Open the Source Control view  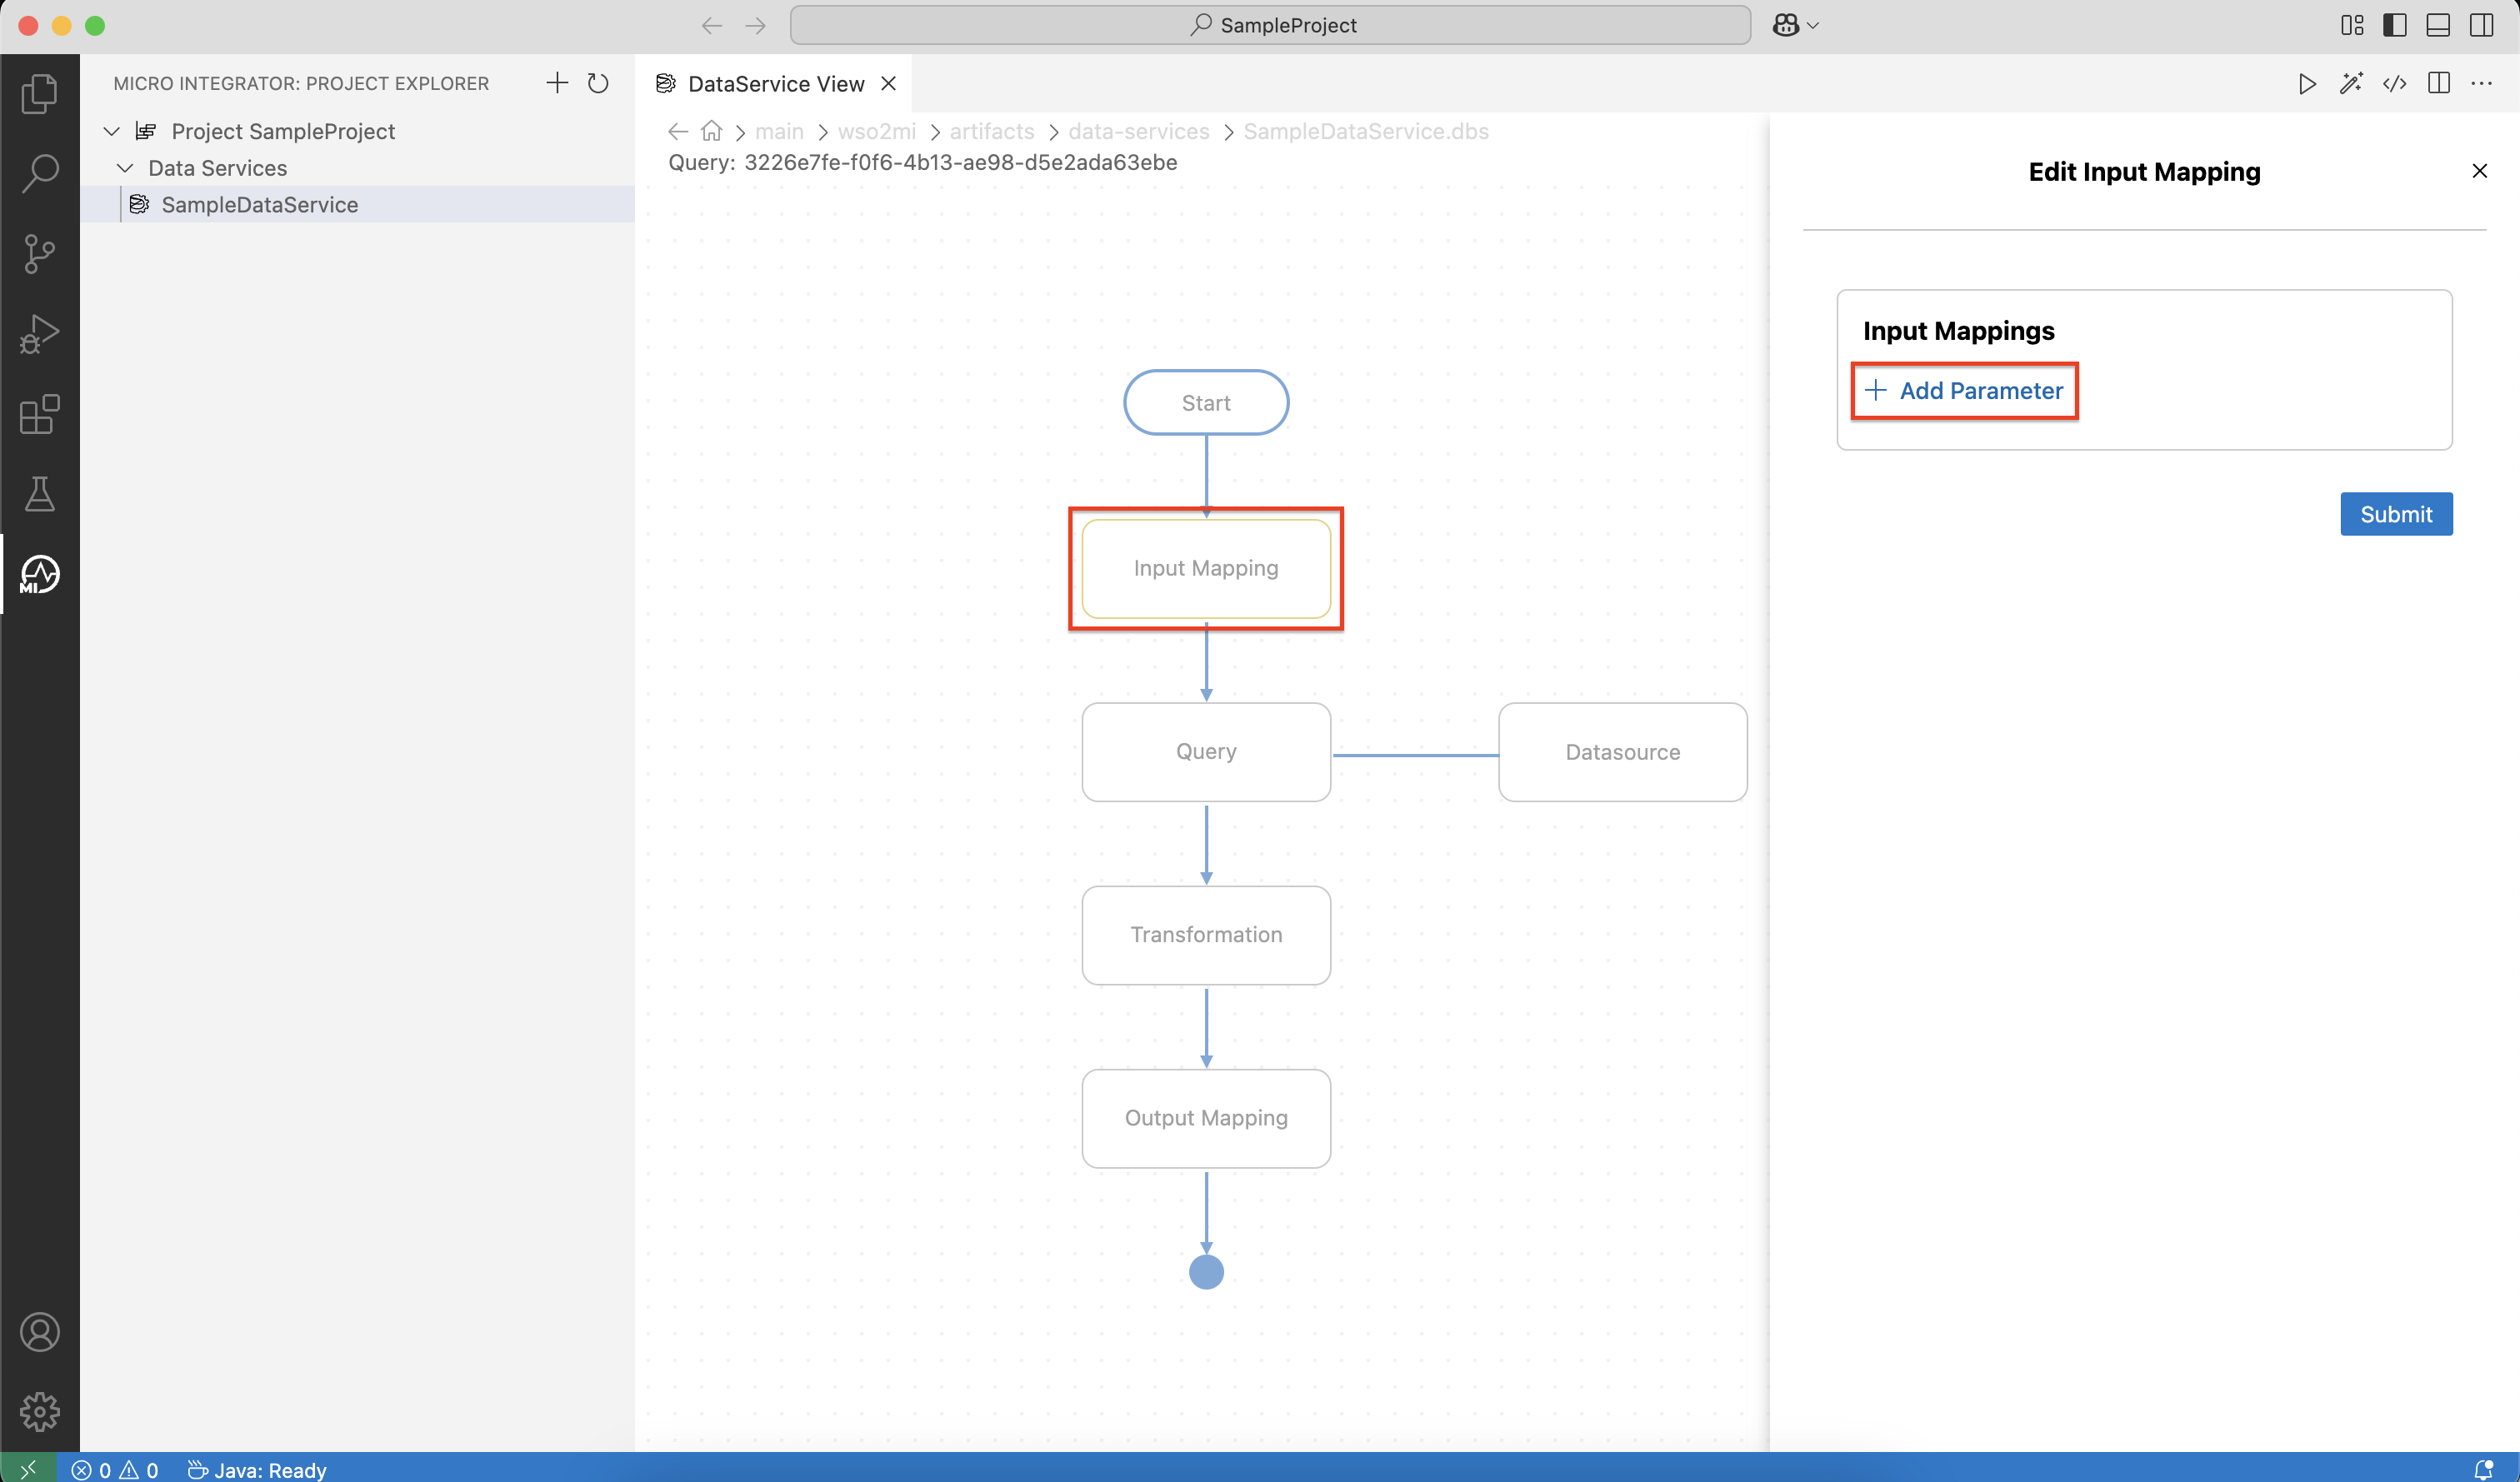pyautogui.click(x=40, y=253)
